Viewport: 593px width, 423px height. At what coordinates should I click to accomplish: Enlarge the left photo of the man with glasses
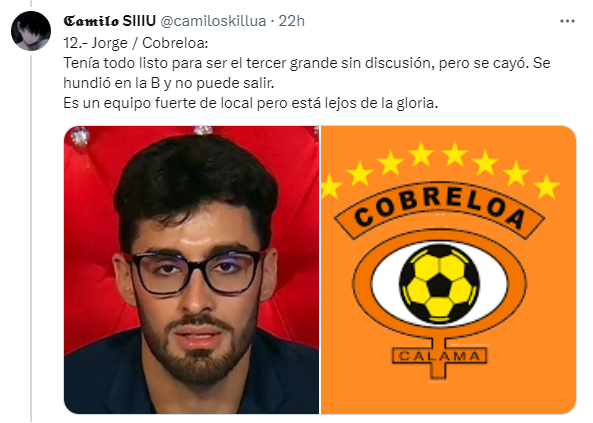(191, 270)
